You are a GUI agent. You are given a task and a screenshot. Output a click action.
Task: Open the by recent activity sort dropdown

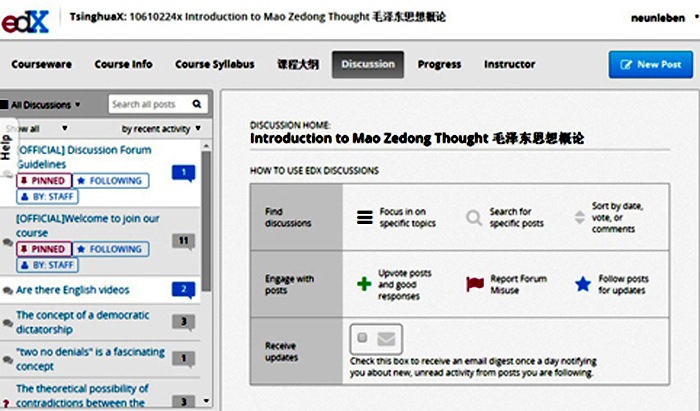click(161, 129)
